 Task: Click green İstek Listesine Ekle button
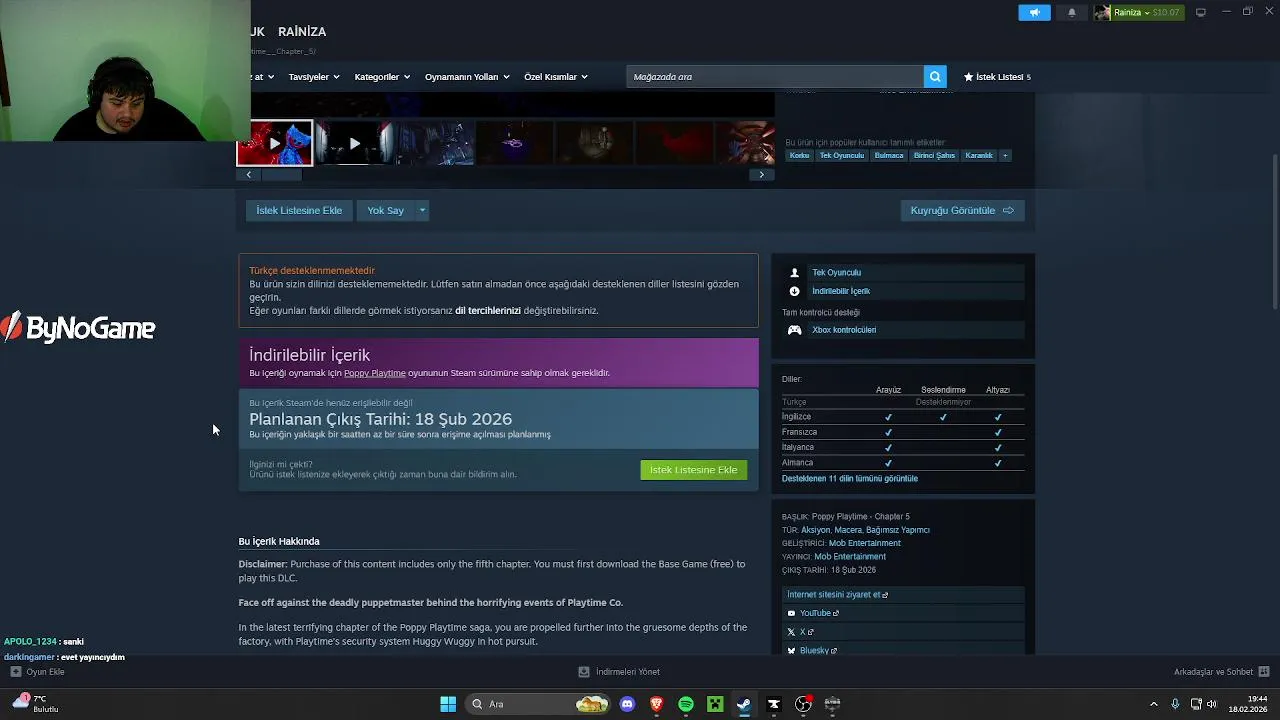(x=693, y=470)
